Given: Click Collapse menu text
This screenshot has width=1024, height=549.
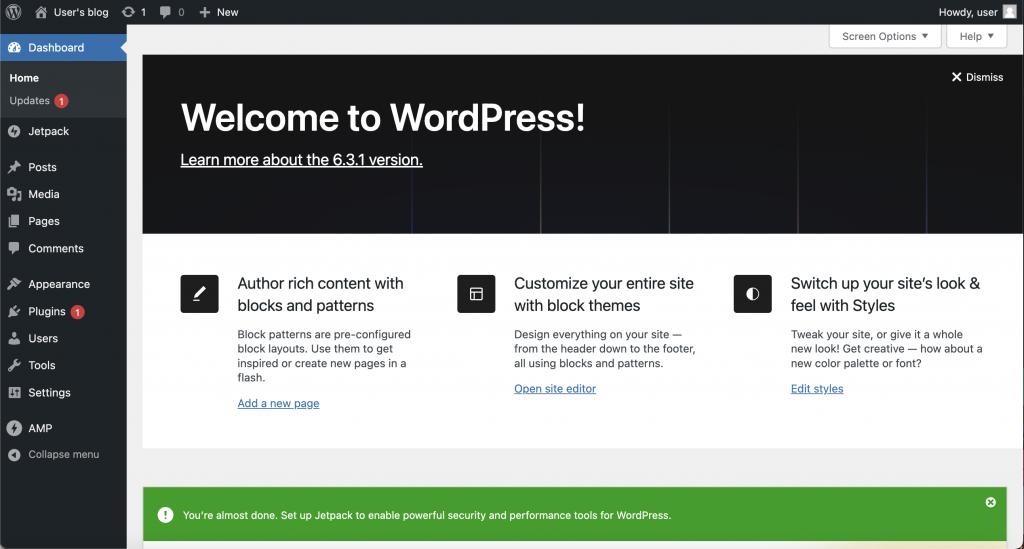Looking at the screenshot, I should pos(63,454).
